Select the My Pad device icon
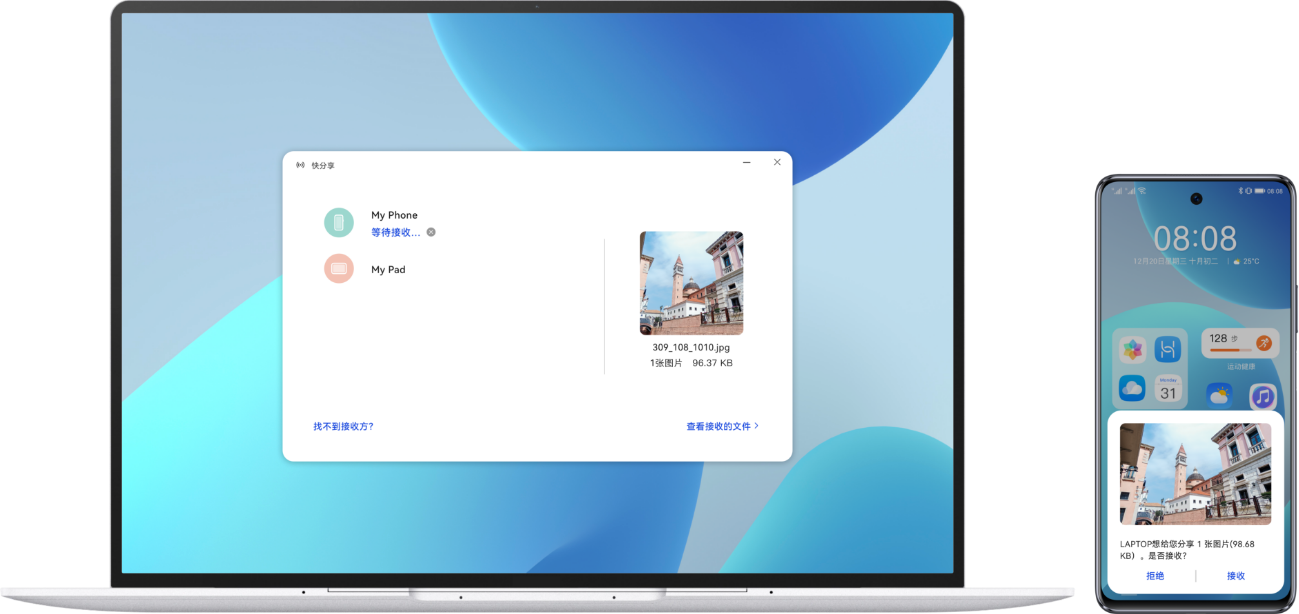Screen dimensions: 1299x614 (x=339, y=269)
